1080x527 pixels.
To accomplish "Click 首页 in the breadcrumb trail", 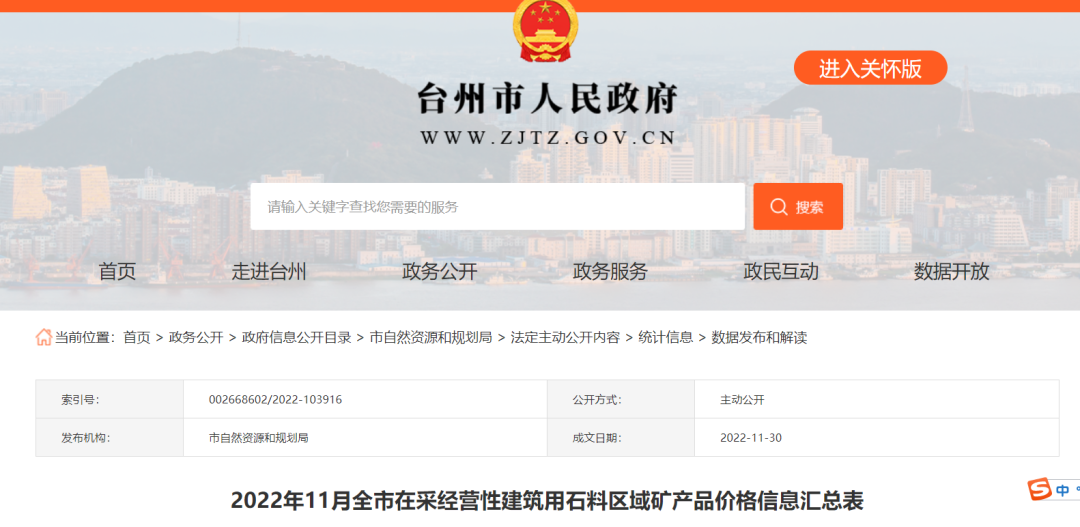I will (137, 337).
